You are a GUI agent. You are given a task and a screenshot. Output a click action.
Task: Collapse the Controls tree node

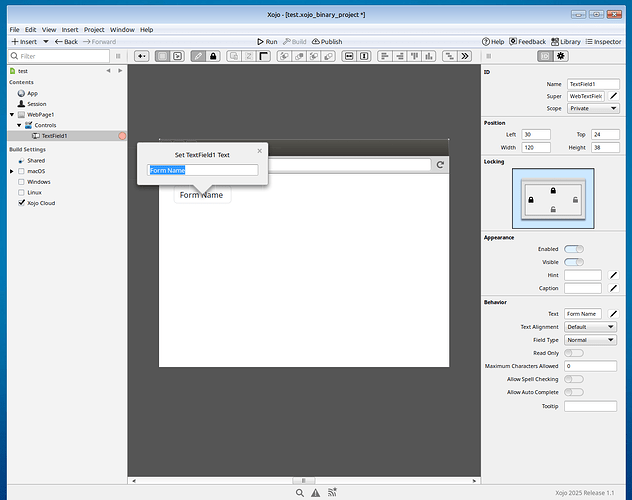coord(19,125)
